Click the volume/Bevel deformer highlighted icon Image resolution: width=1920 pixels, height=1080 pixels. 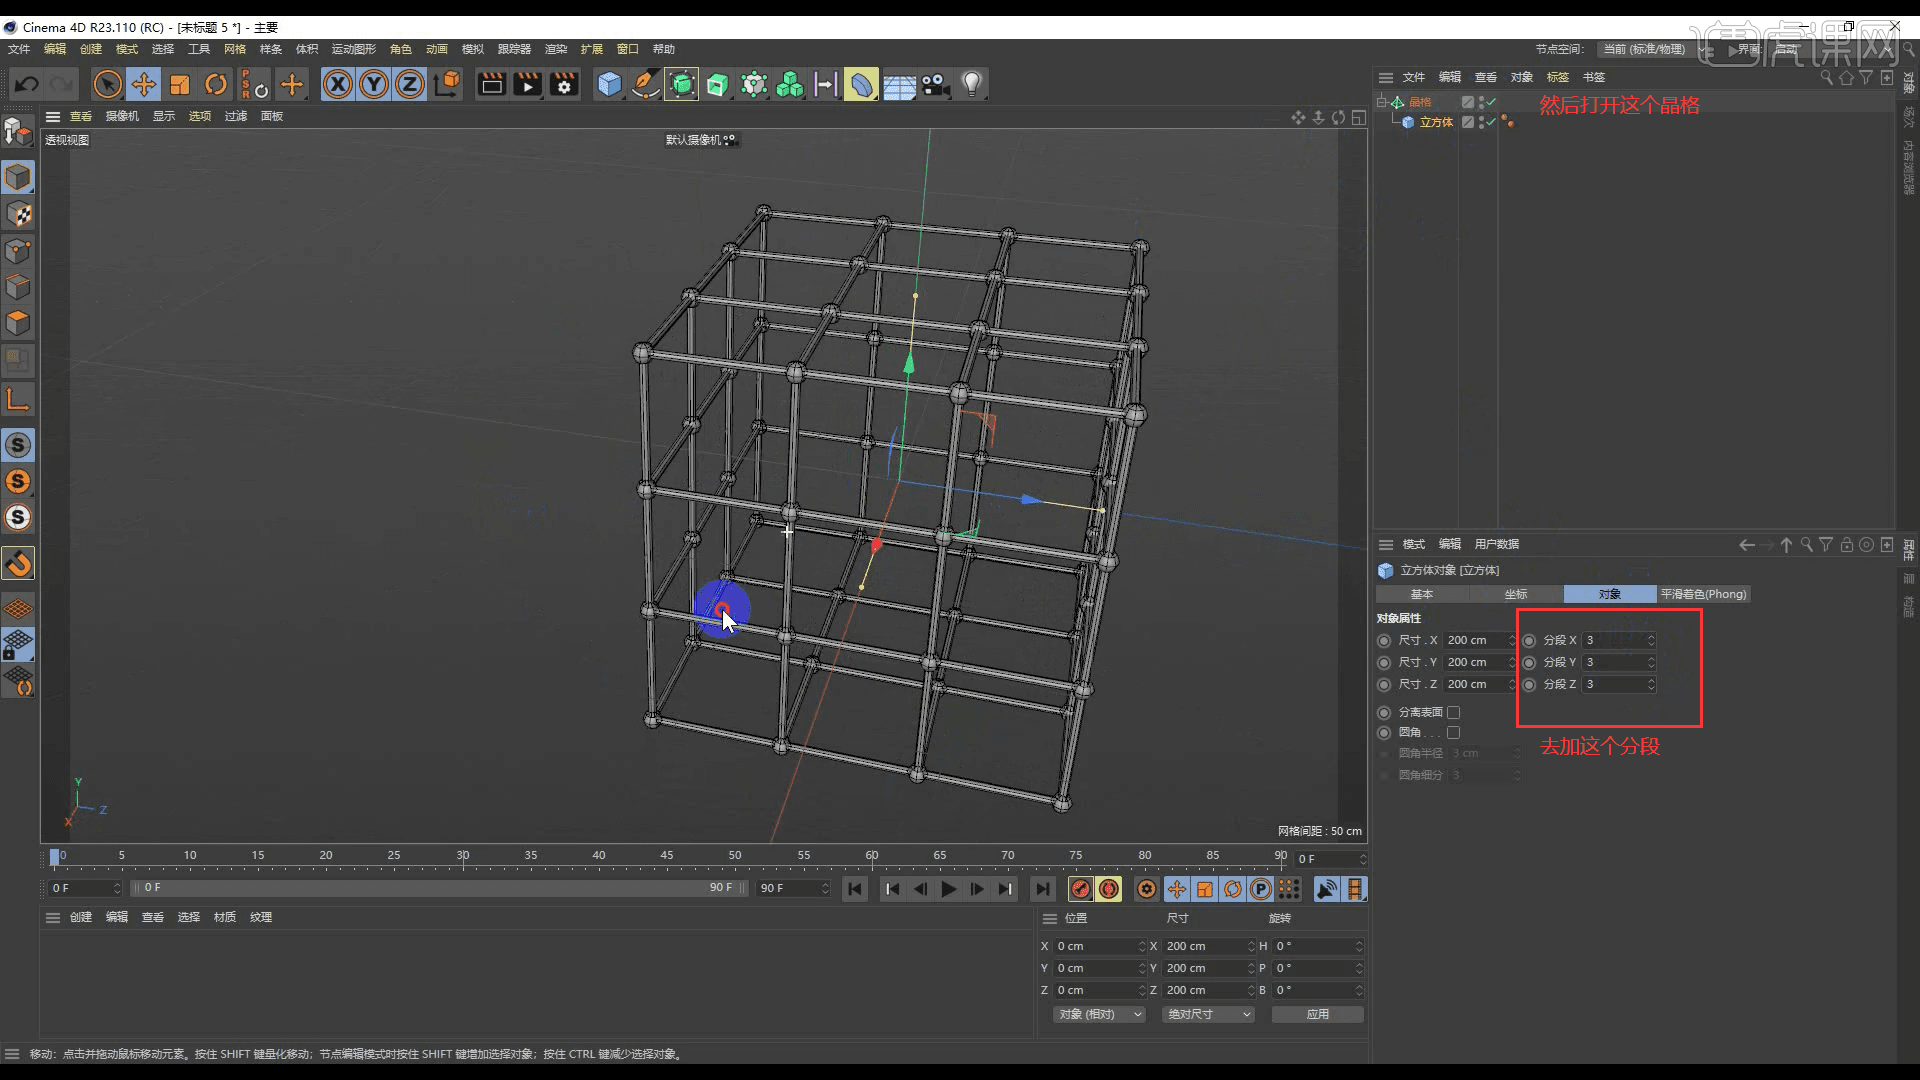click(x=861, y=84)
